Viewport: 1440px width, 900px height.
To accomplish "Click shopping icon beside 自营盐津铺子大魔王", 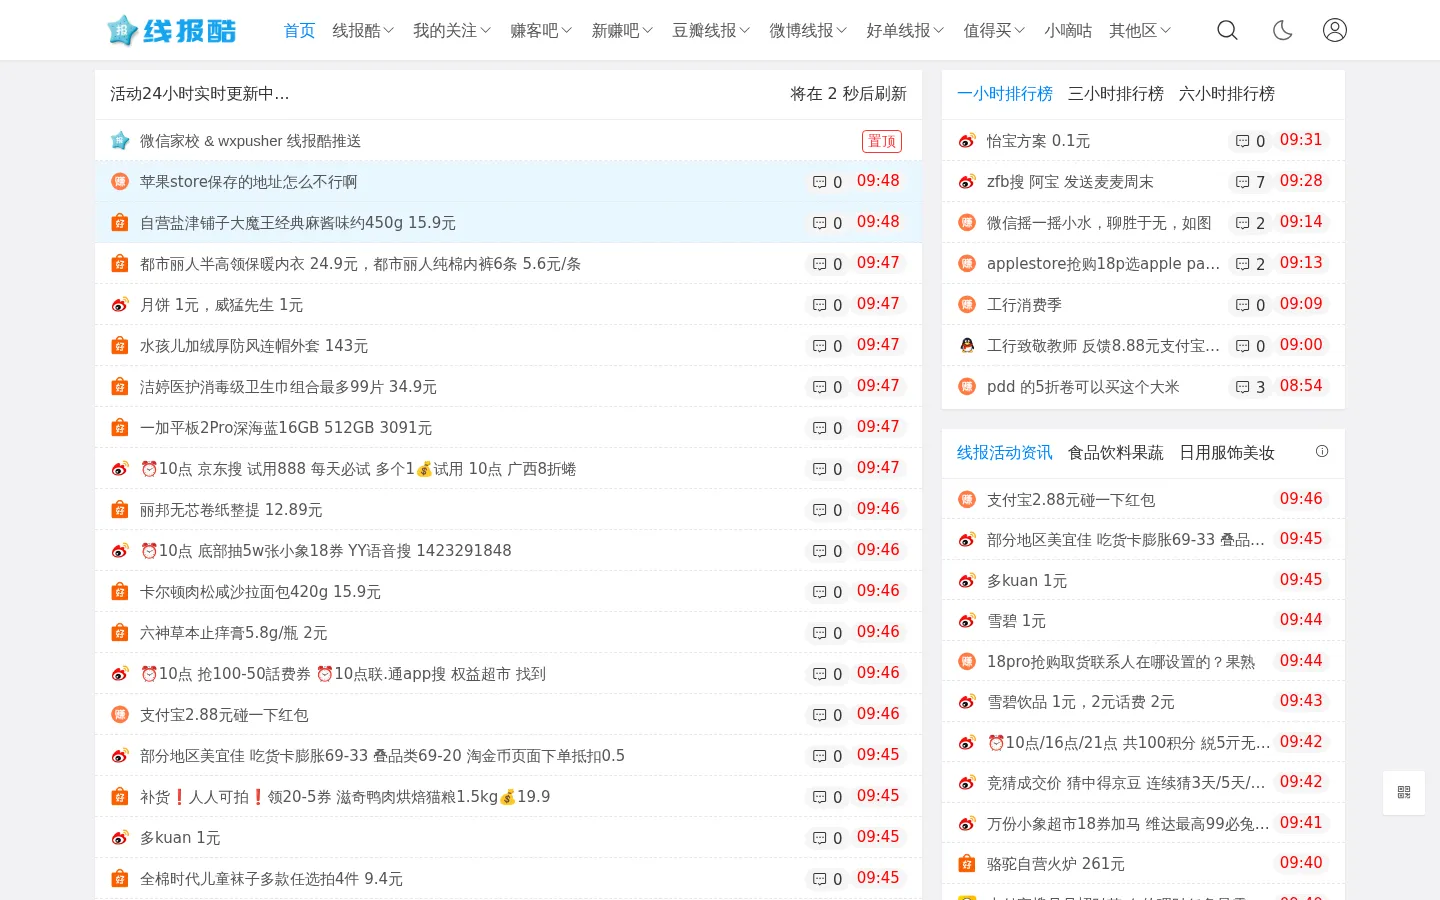I will point(120,223).
